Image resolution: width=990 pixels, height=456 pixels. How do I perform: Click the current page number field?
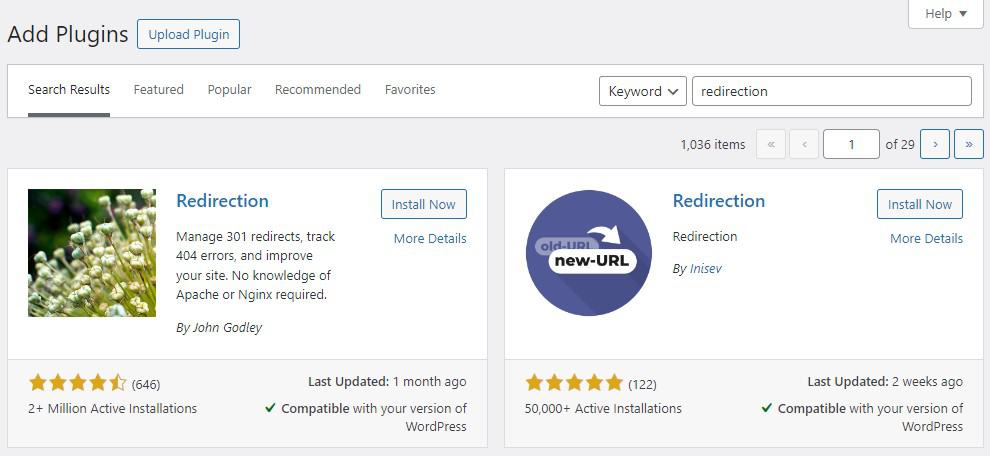[851, 144]
